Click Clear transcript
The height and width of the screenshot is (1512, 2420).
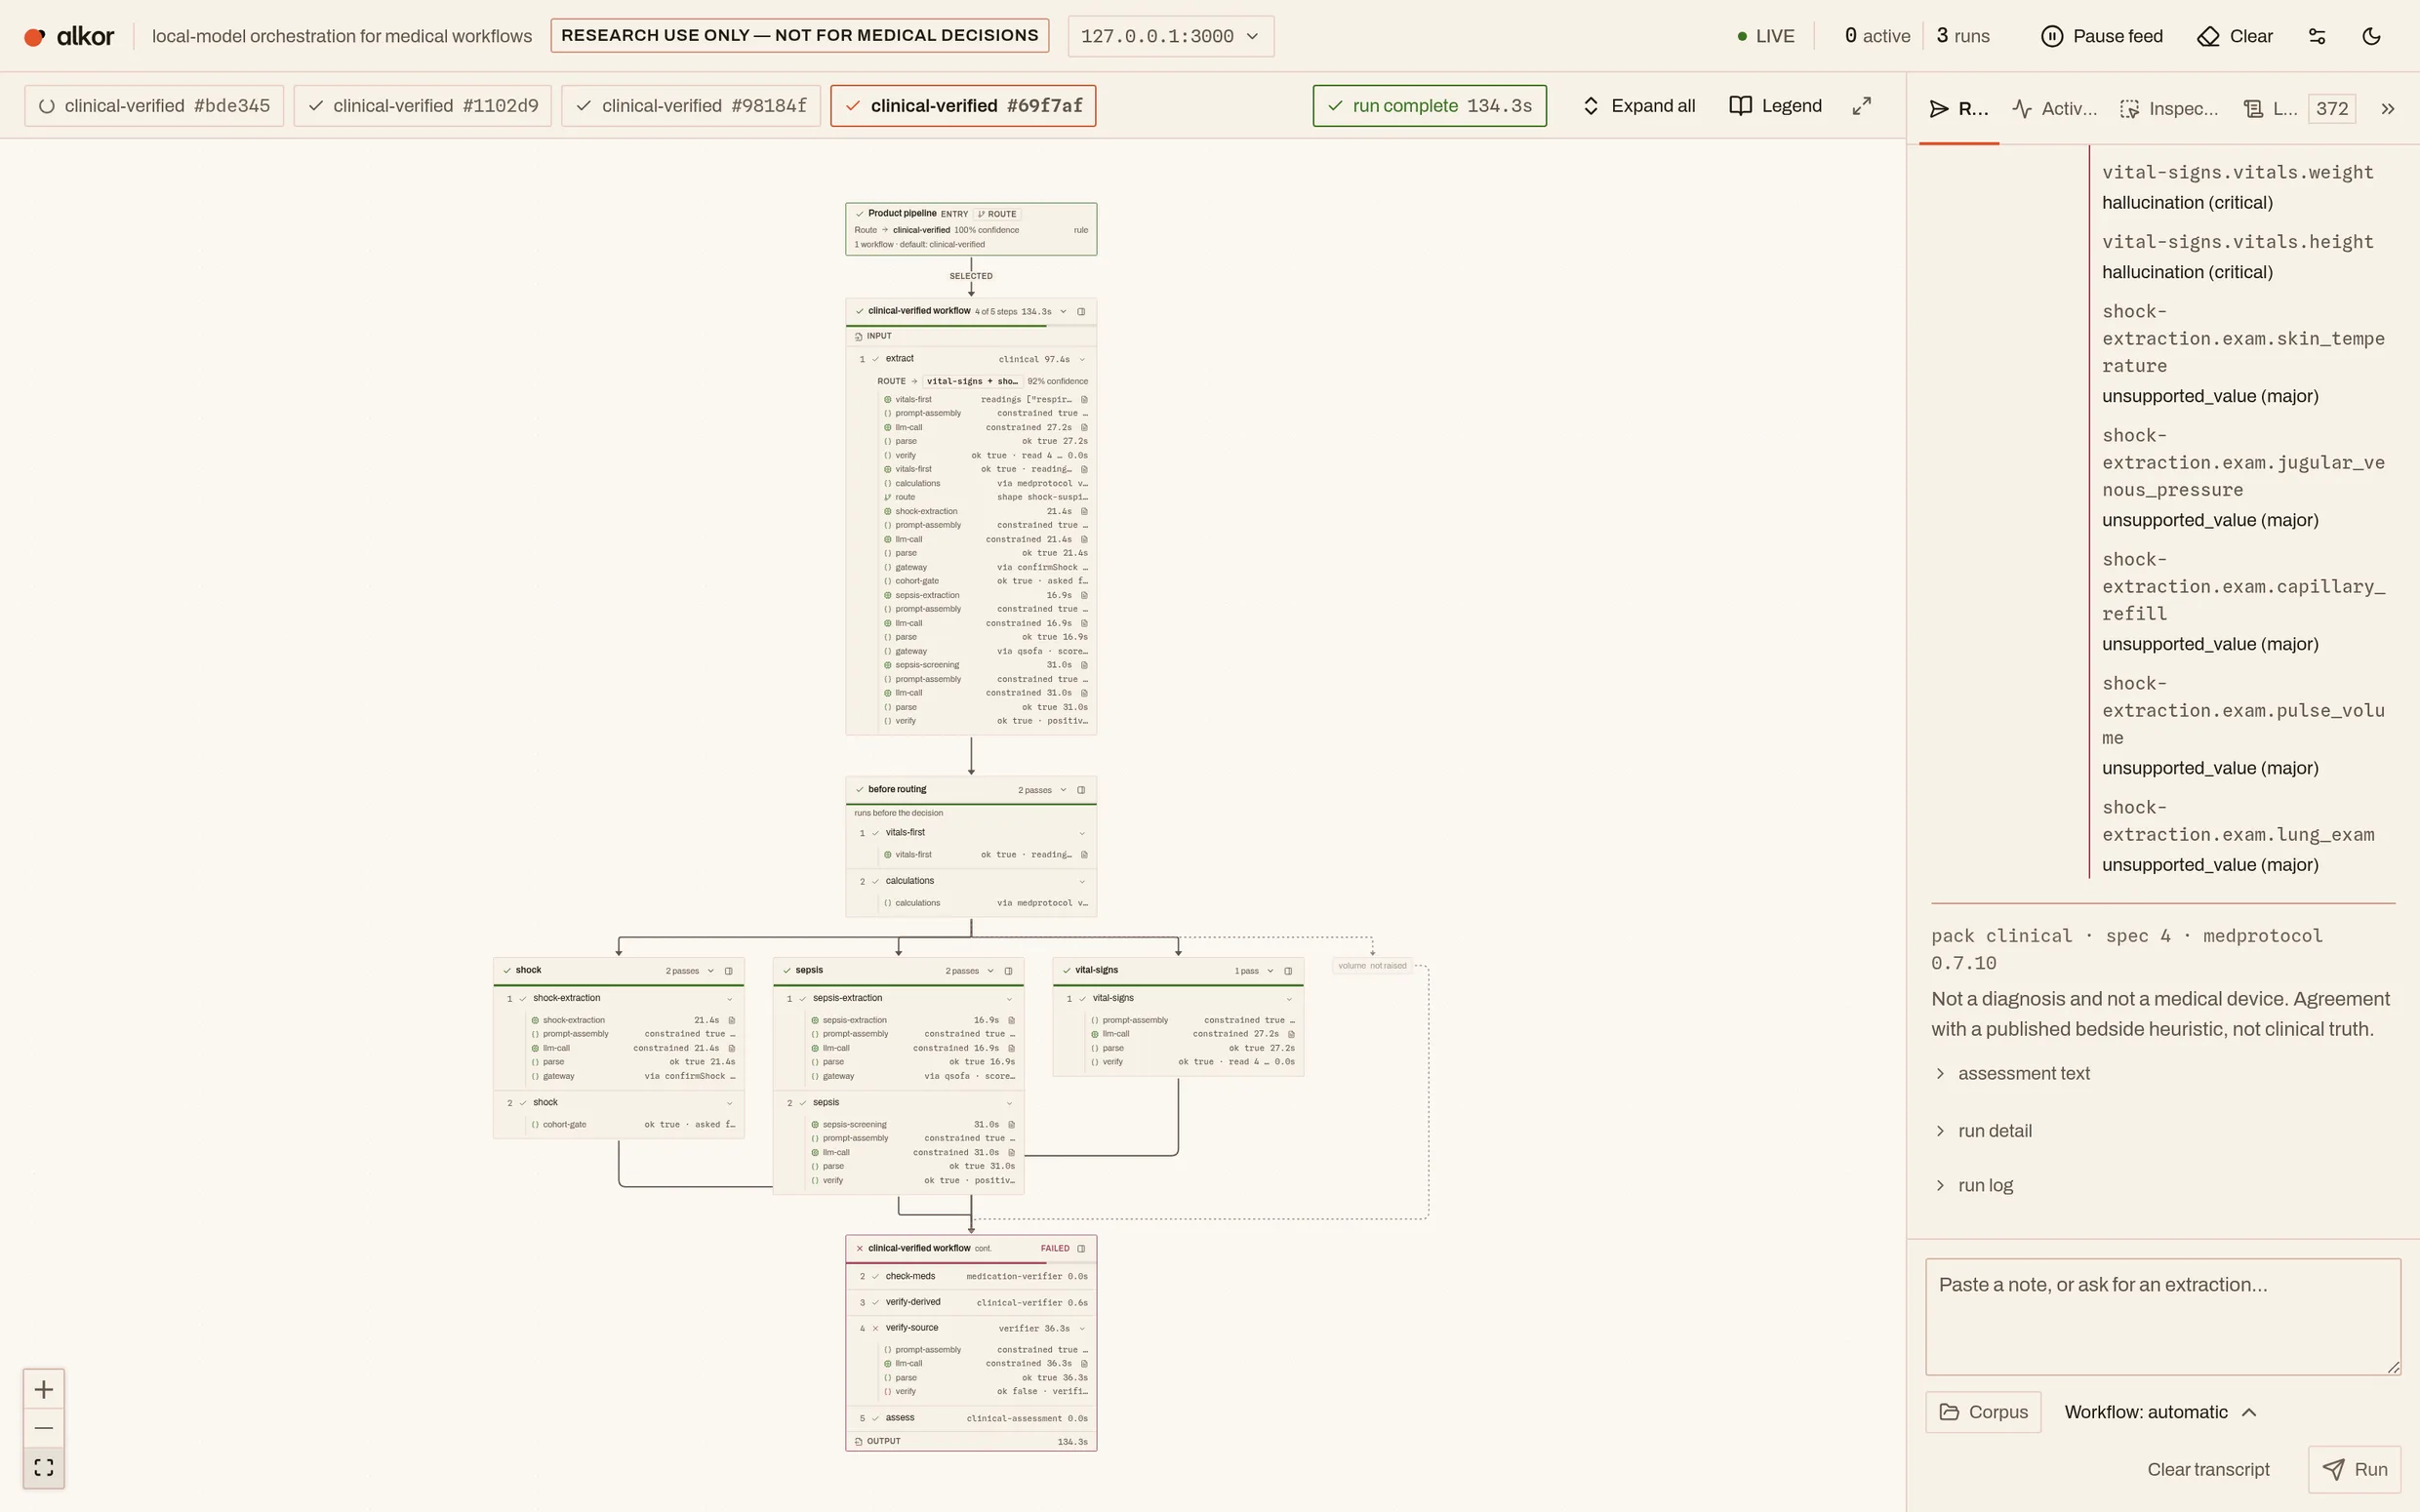pyautogui.click(x=2208, y=1470)
